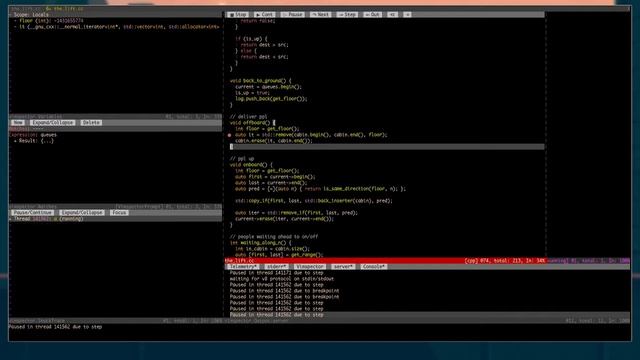Click the Out step-out button
This screenshot has height=360, width=640.
point(372,14)
